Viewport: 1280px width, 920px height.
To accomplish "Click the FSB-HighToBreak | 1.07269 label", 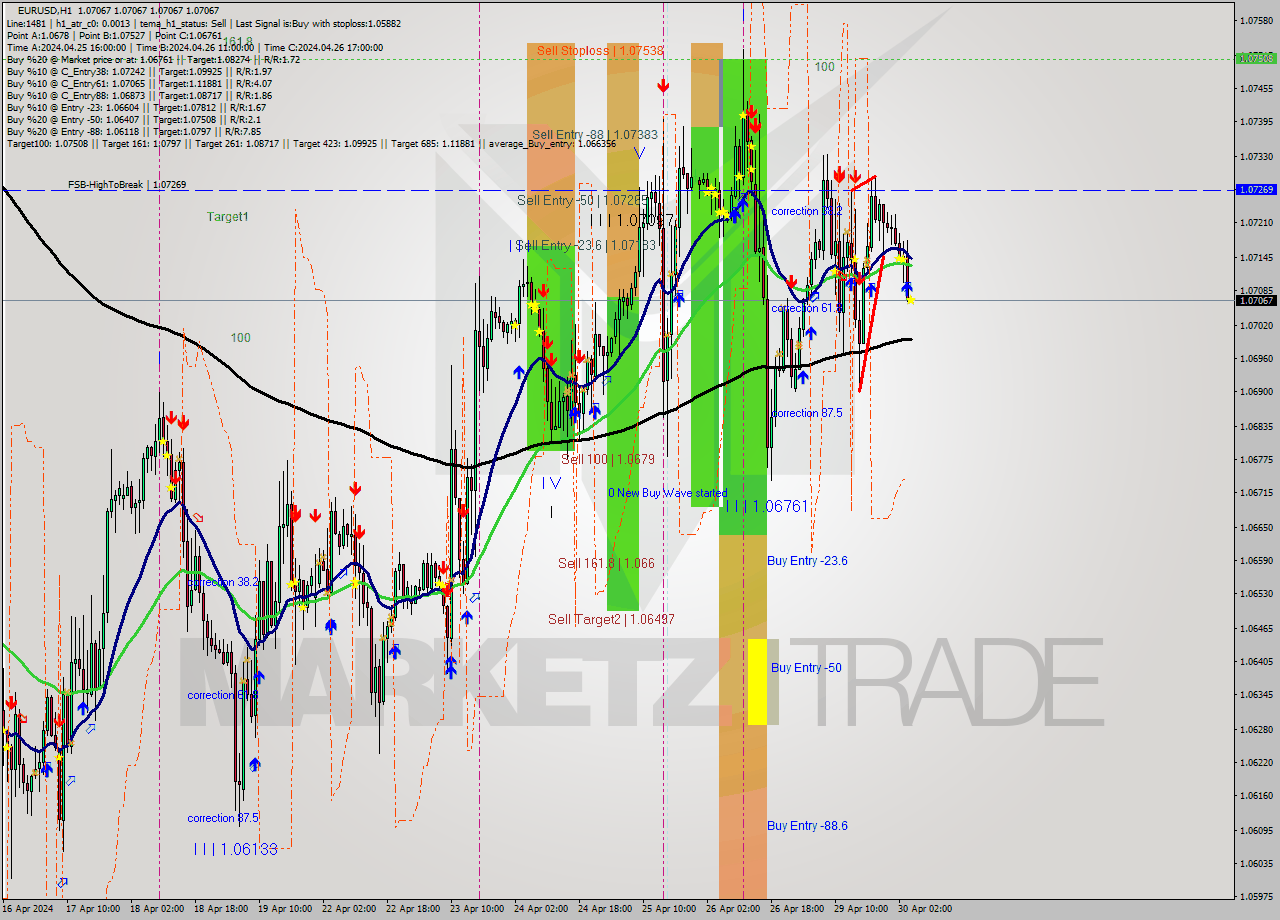I will (127, 185).
